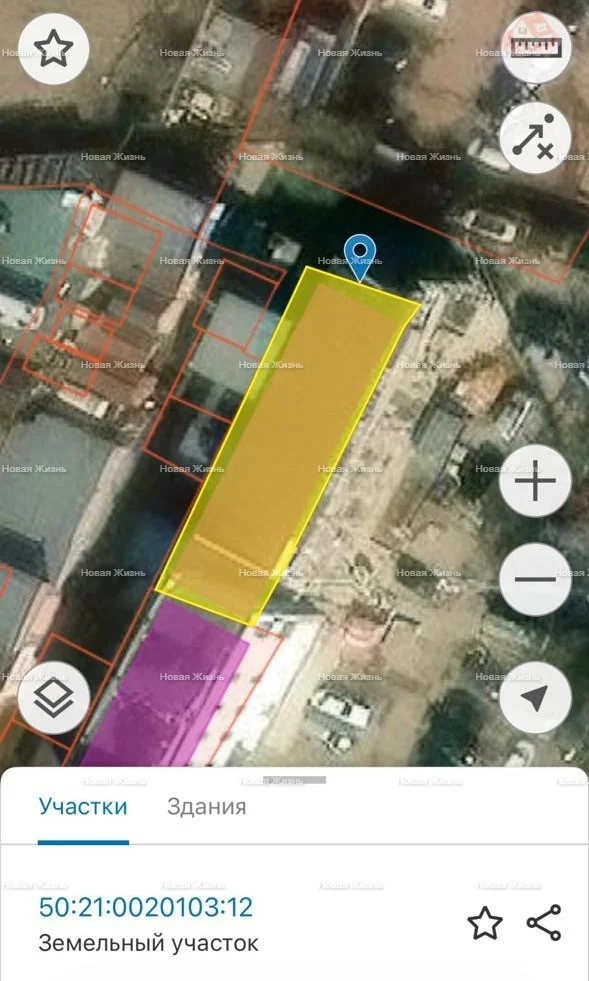Zoom out with the minus button
This screenshot has height=981, width=589.
click(535, 579)
